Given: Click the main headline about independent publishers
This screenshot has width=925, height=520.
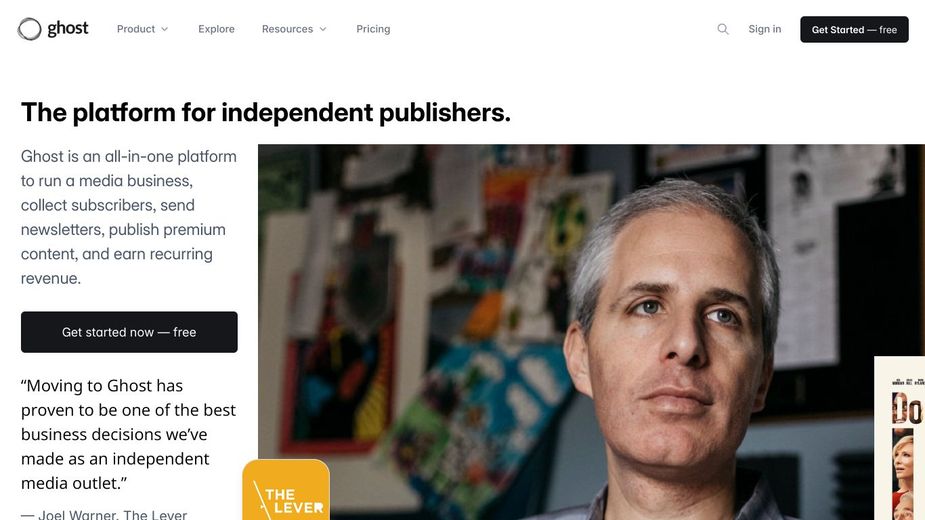Looking at the screenshot, I should pos(266,112).
